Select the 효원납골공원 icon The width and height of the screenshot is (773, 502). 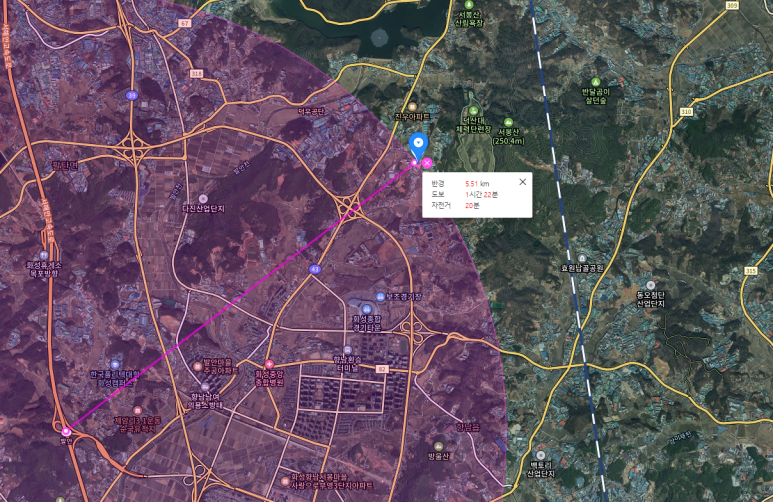(x=582, y=258)
